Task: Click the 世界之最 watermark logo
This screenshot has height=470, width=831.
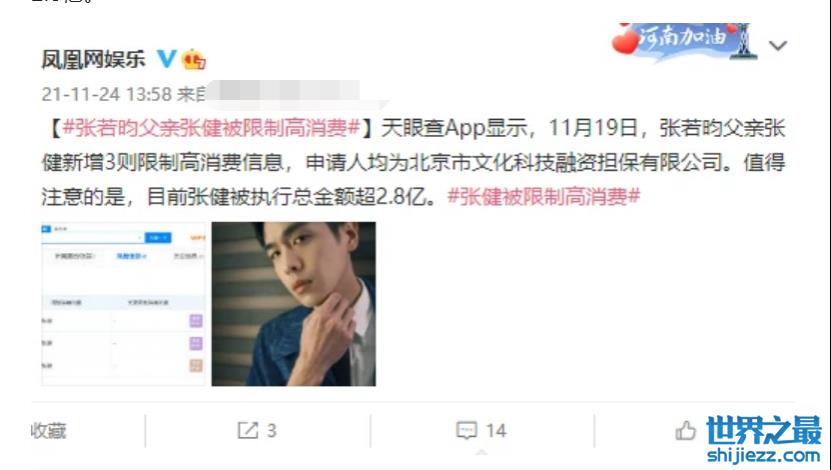Action: [764, 430]
